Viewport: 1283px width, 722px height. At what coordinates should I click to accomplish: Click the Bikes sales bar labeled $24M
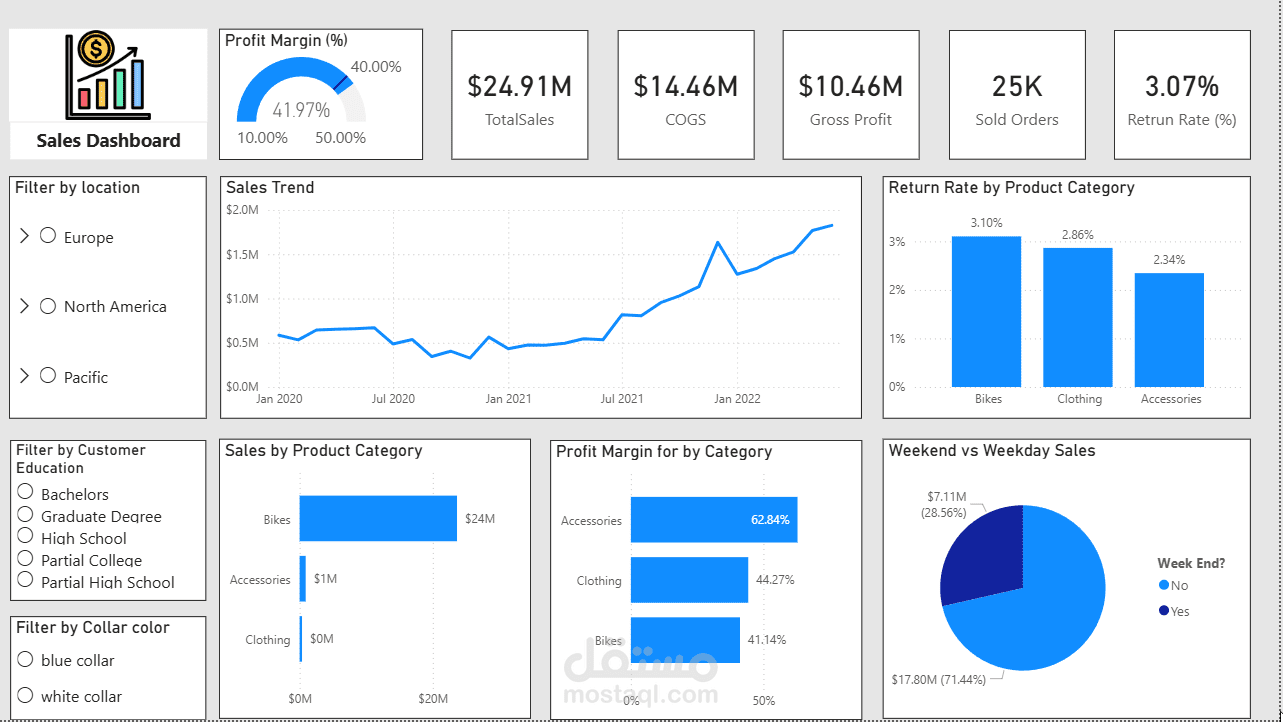(378, 519)
